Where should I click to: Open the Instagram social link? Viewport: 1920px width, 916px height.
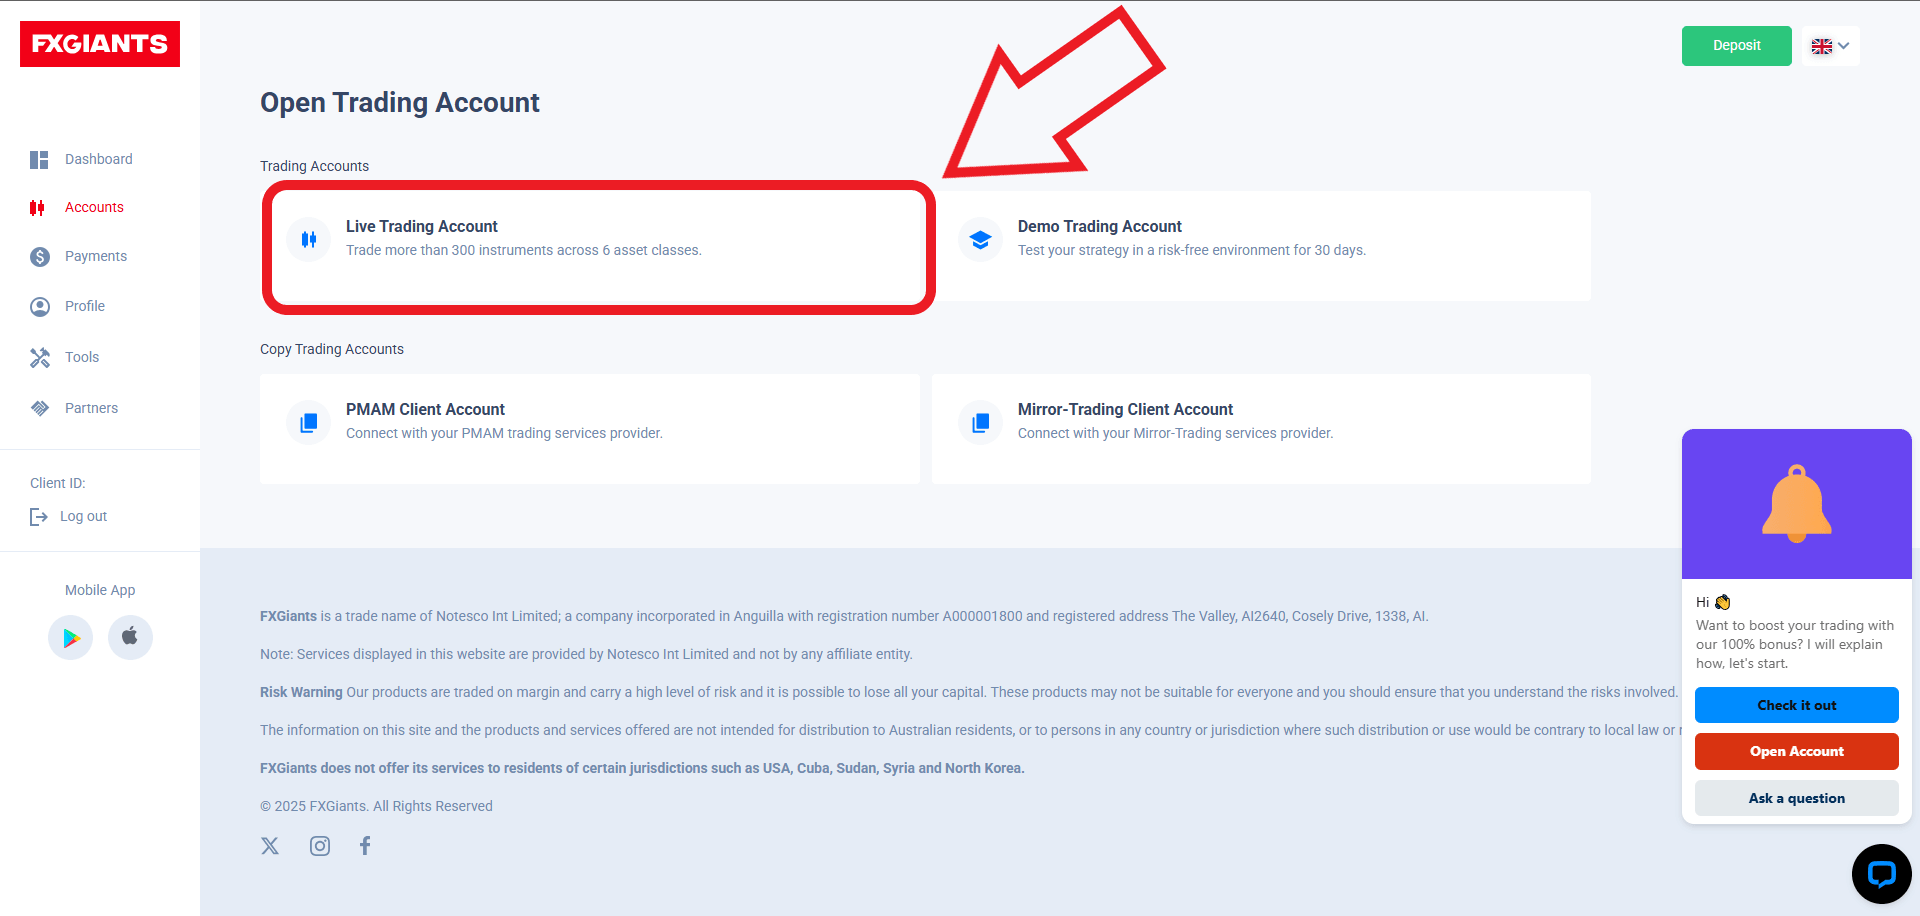point(320,846)
